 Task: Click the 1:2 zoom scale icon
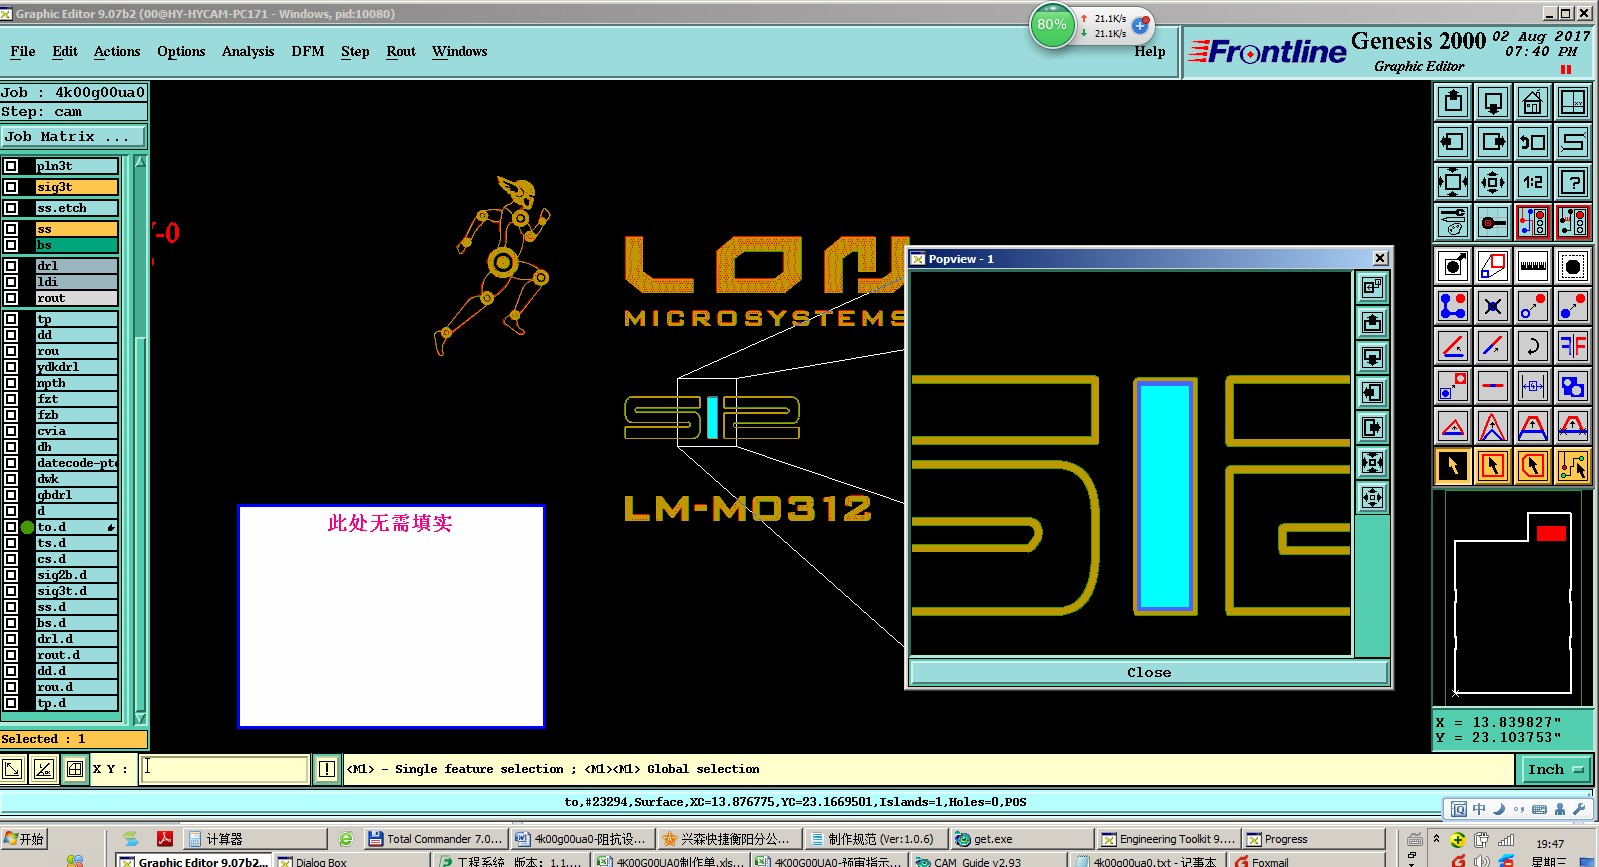point(1533,182)
